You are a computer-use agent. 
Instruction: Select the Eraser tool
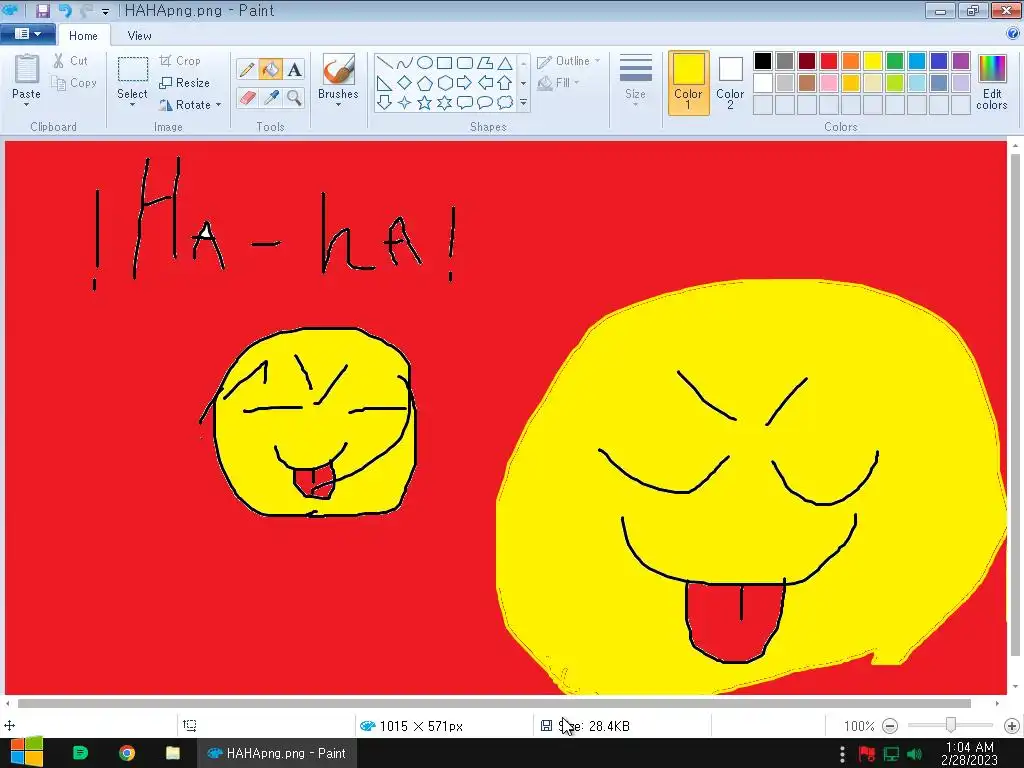(247, 97)
